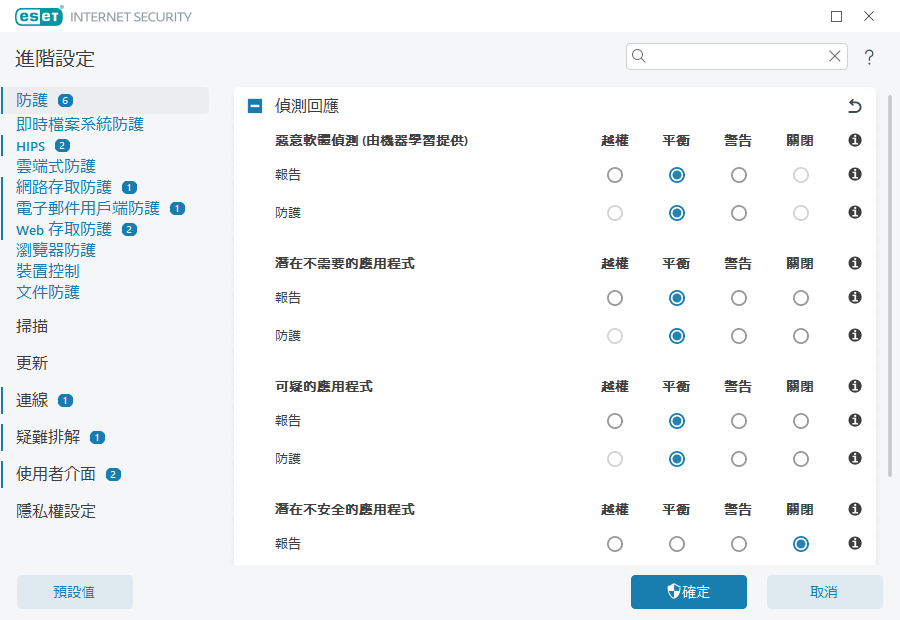Show info for 惡意軟體偵測 防護 row
Screen dimensions: 900x620
coord(855,212)
